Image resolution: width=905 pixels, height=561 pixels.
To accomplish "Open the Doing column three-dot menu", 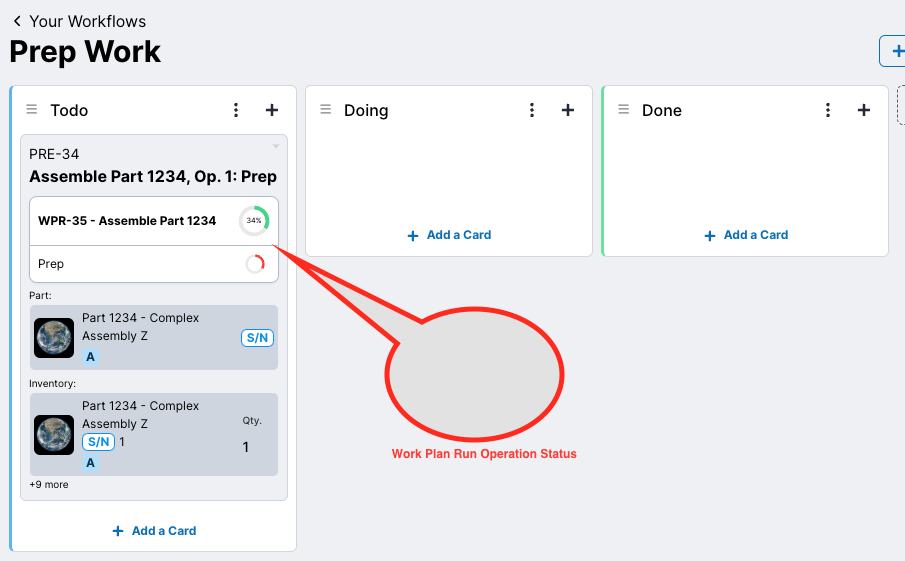I will pyautogui.click(x=532, y=110).
